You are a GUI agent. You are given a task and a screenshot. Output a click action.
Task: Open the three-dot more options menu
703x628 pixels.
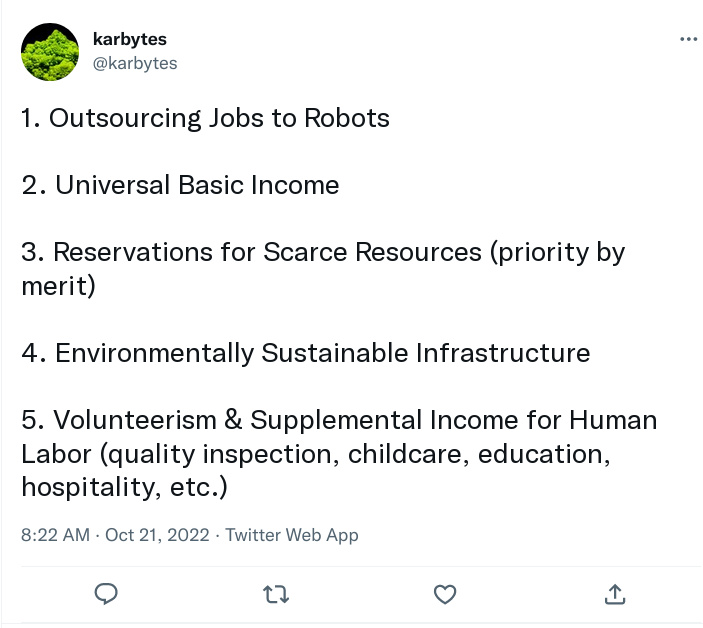coord(688,39)
